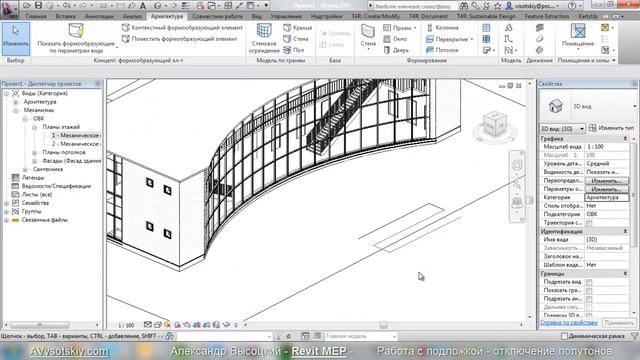Select the Крыша (roof by face) tool
The image size is (640, 360).
(298, 28)
